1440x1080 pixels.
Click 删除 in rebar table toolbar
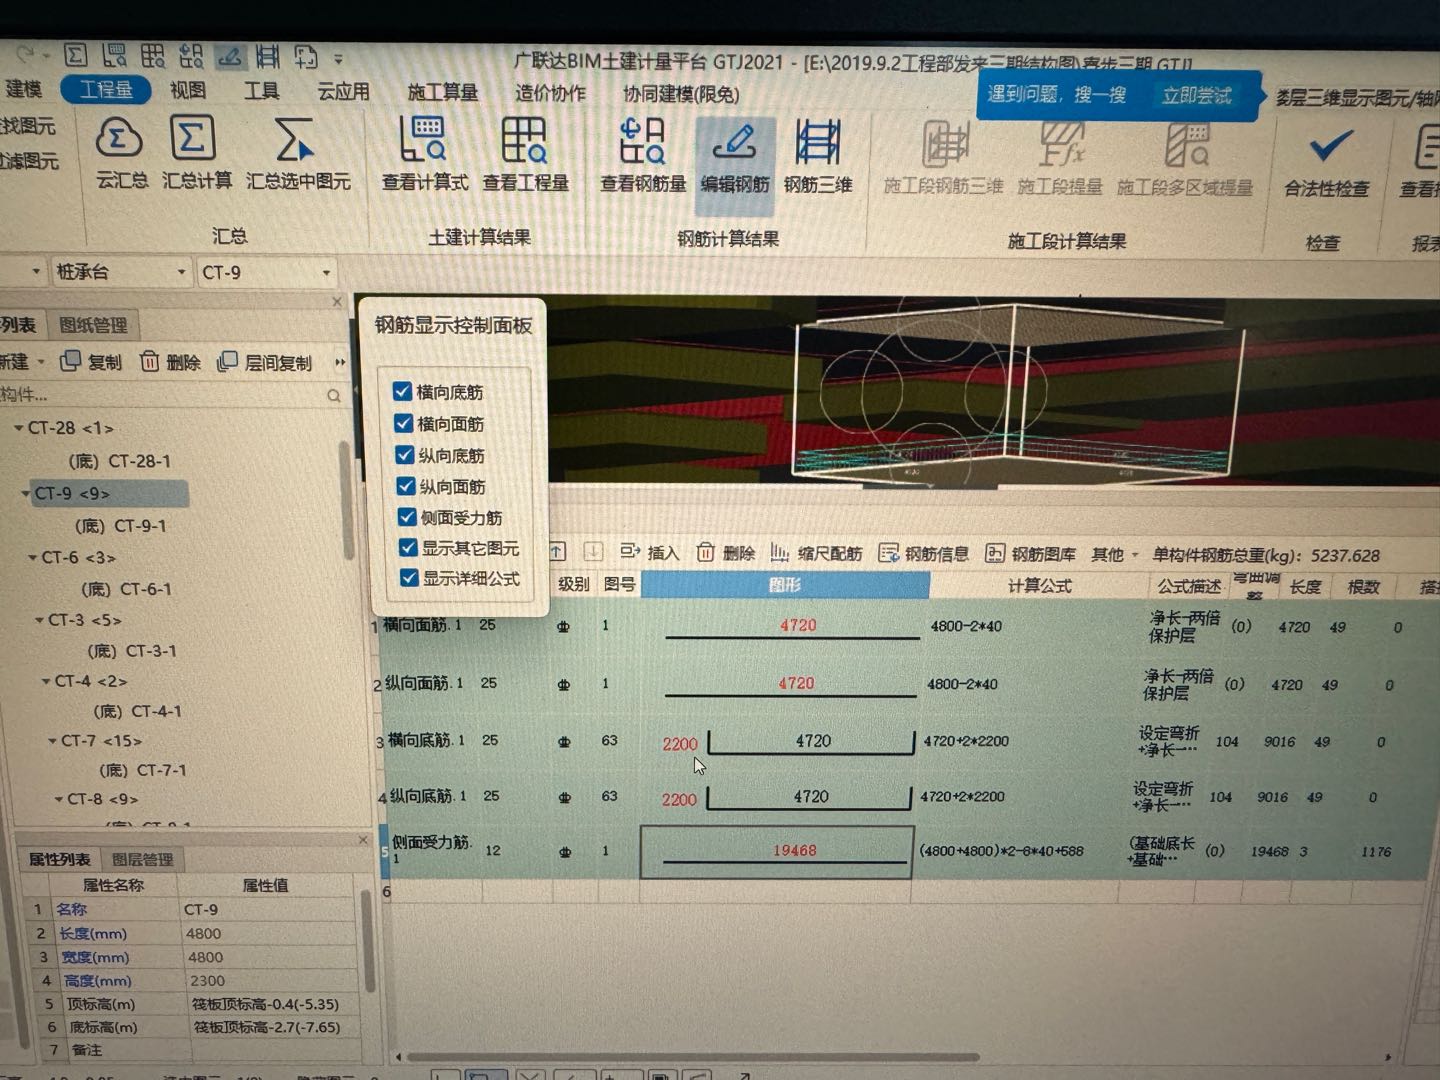pyautogui.click(x=726, y=552)
